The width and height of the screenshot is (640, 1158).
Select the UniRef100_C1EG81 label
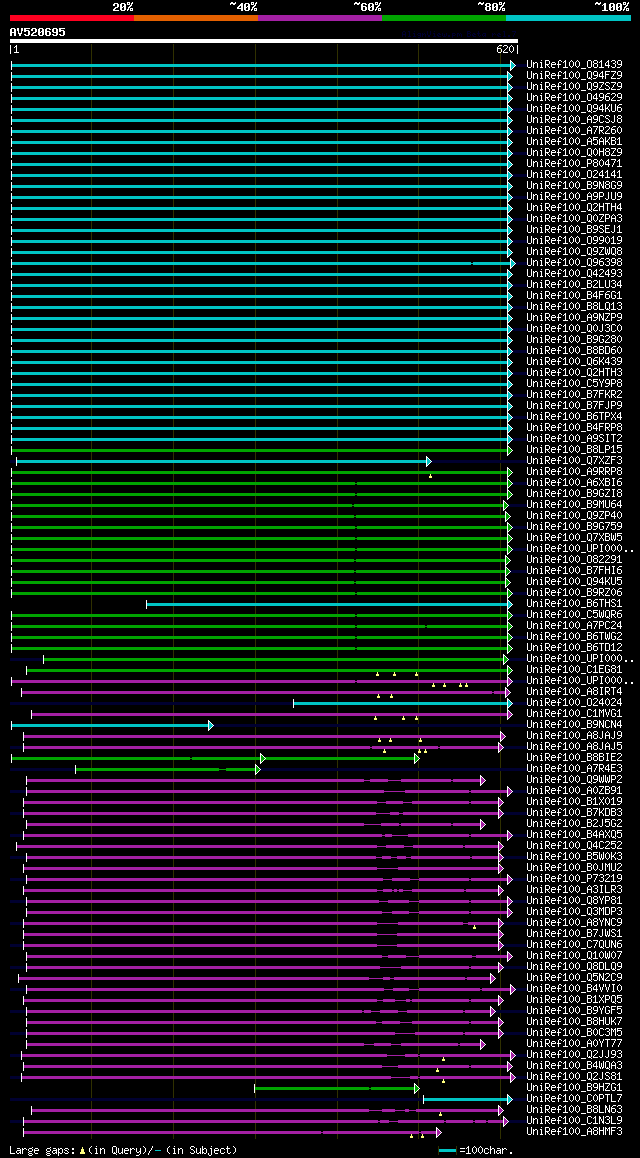click(x=574, y=670)
